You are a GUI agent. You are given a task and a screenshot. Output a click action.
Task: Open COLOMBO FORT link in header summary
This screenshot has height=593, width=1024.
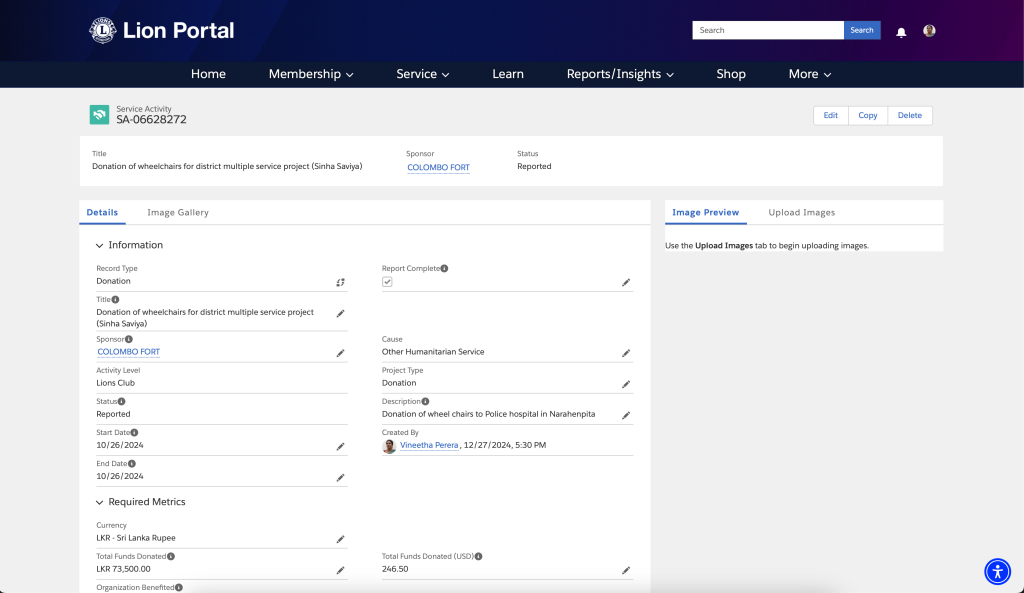pyautogui.click(x=438, y=167)
